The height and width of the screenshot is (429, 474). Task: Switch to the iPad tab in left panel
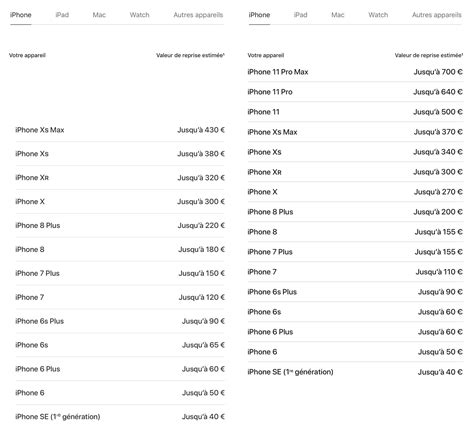(62, 15)
